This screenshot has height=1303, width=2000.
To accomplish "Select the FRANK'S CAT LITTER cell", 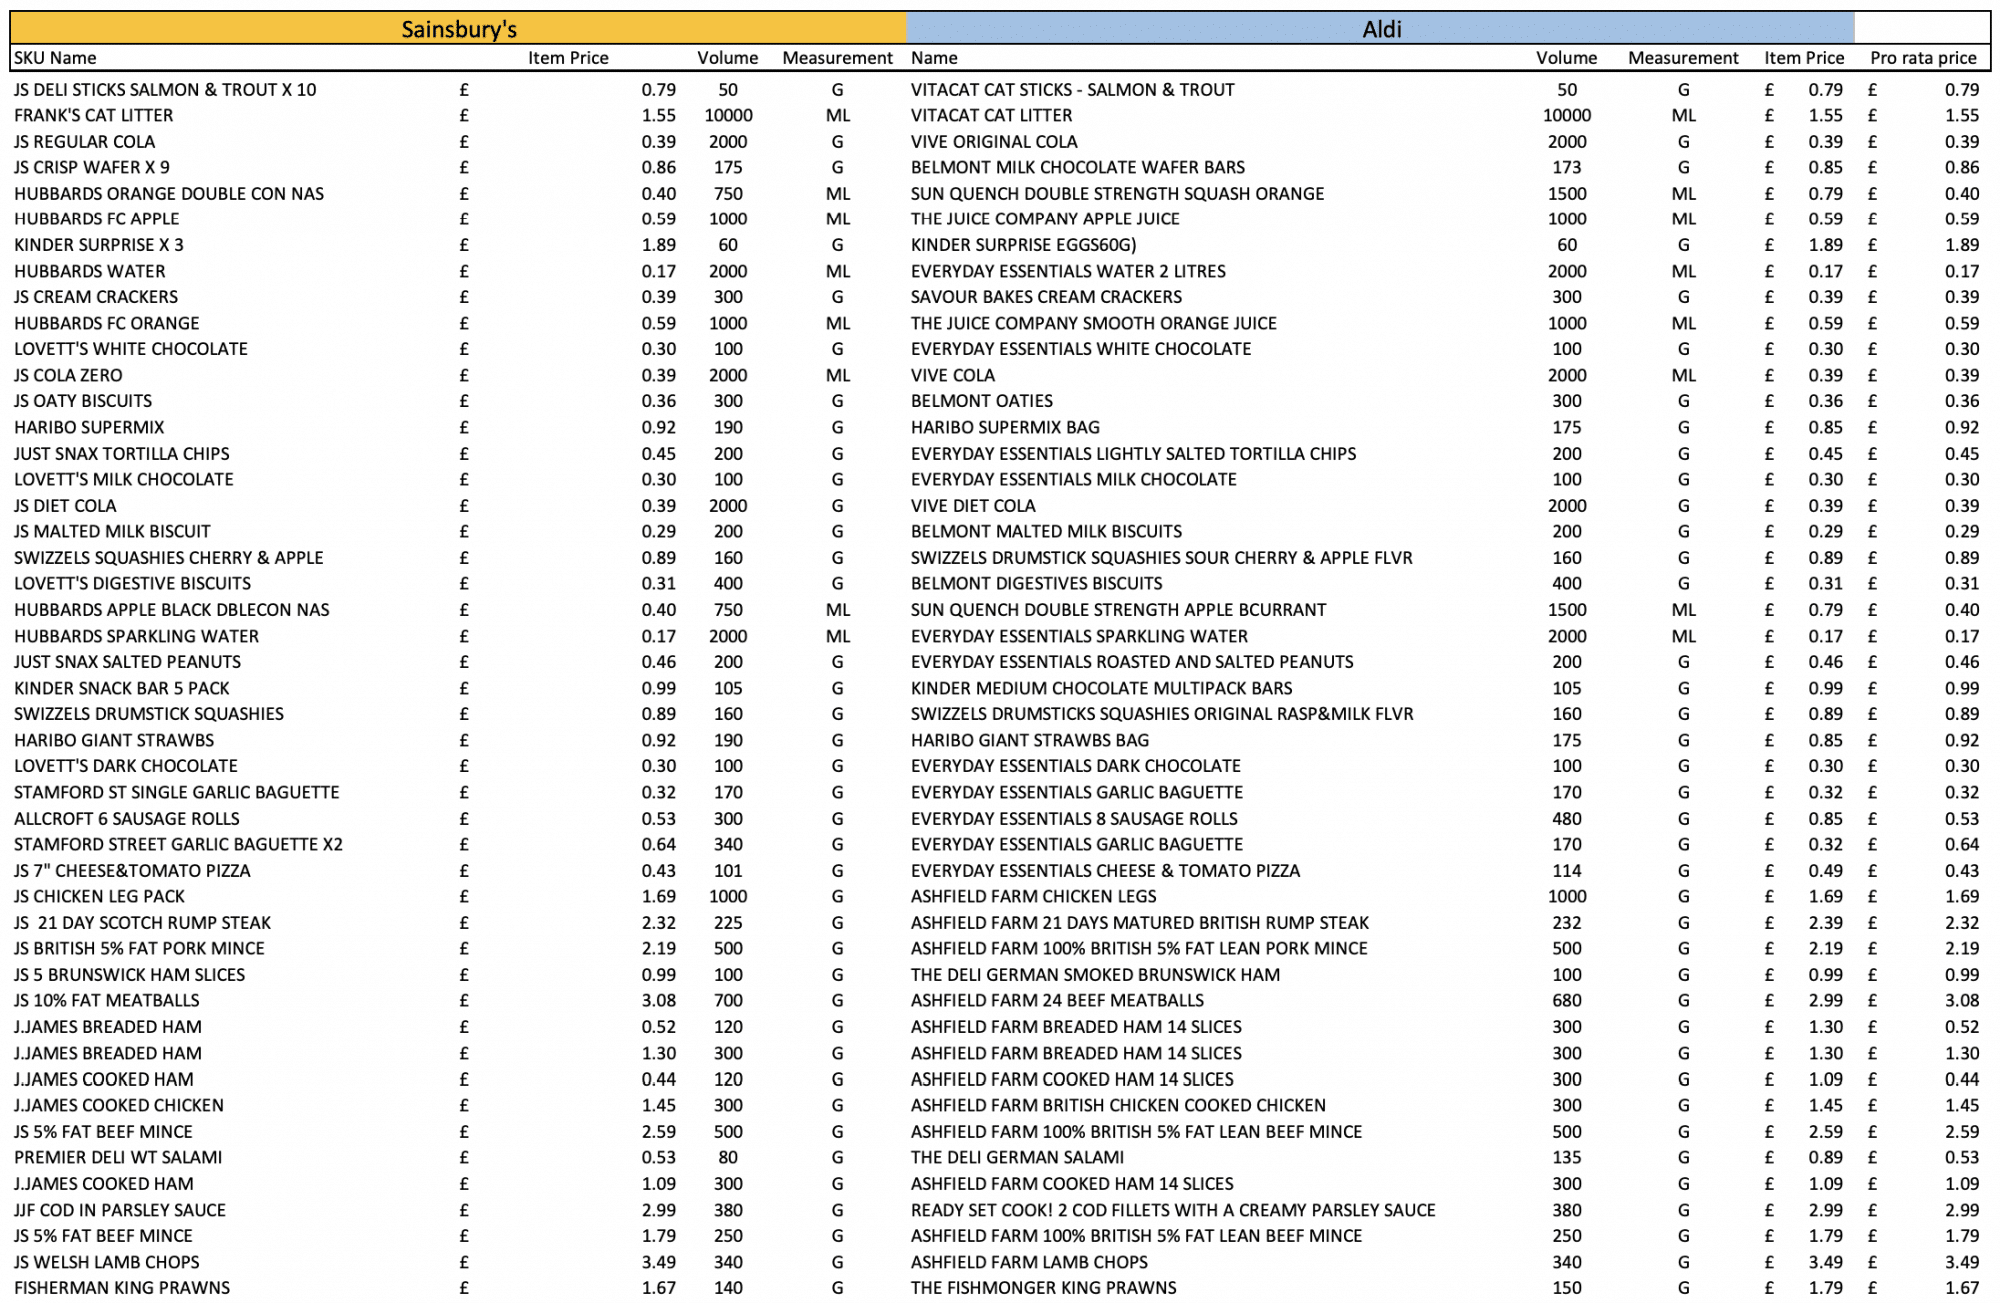I will [x=93, y=116].
